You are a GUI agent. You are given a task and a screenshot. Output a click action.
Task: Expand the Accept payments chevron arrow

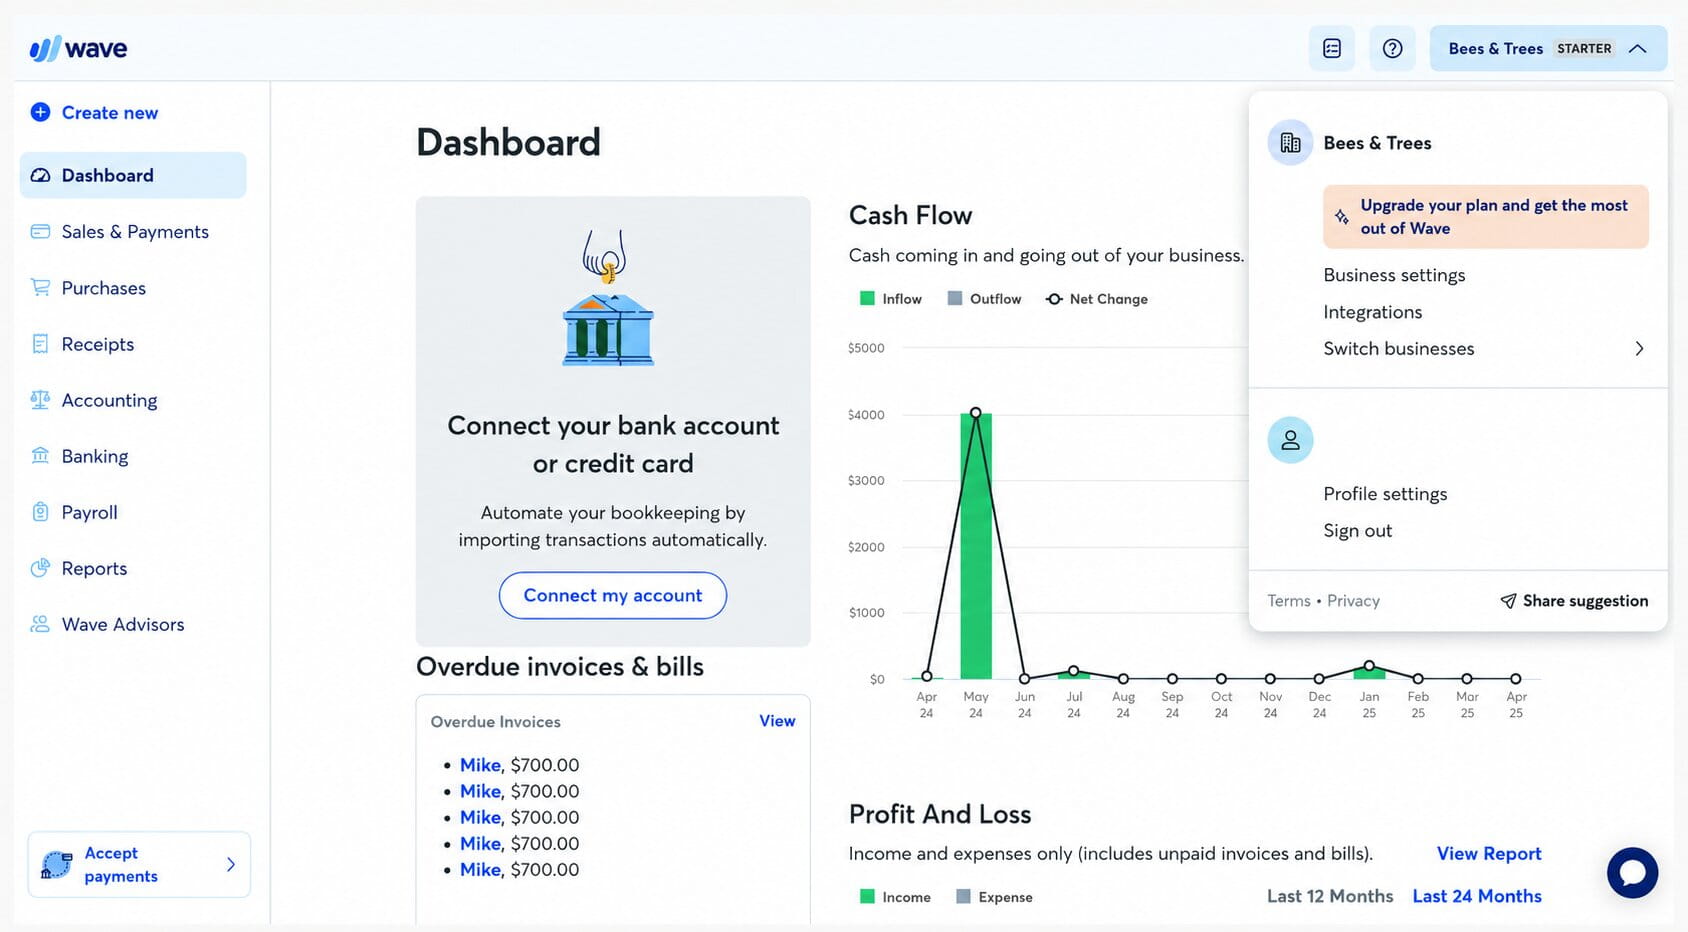[231, 864]
